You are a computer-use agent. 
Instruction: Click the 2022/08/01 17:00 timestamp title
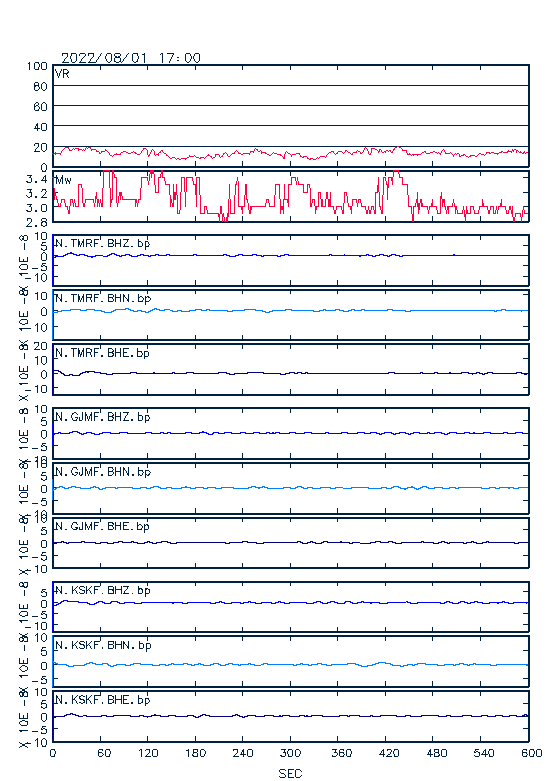pyautogui.click(x=131, y=58)
